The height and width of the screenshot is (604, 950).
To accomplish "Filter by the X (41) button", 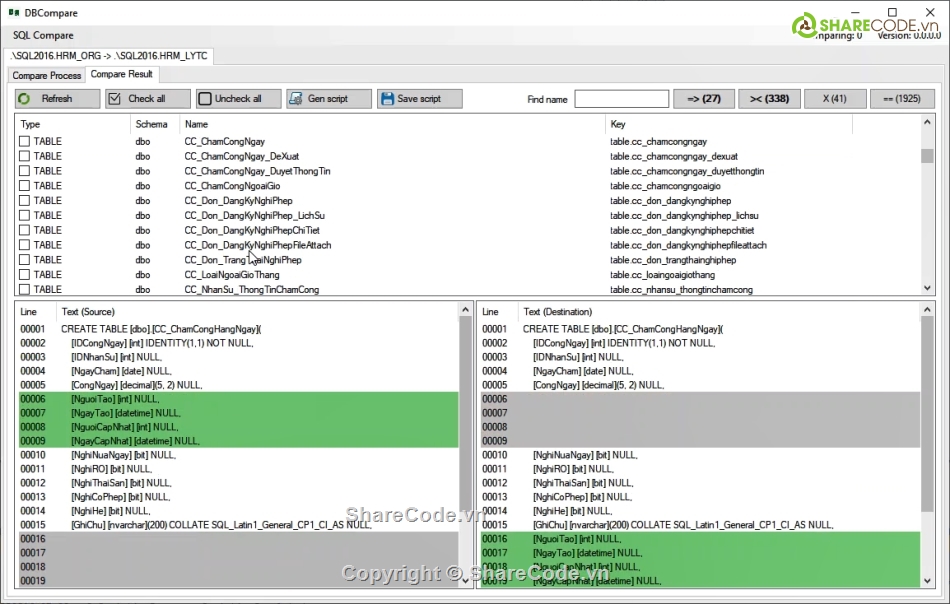I will [835, 99].
